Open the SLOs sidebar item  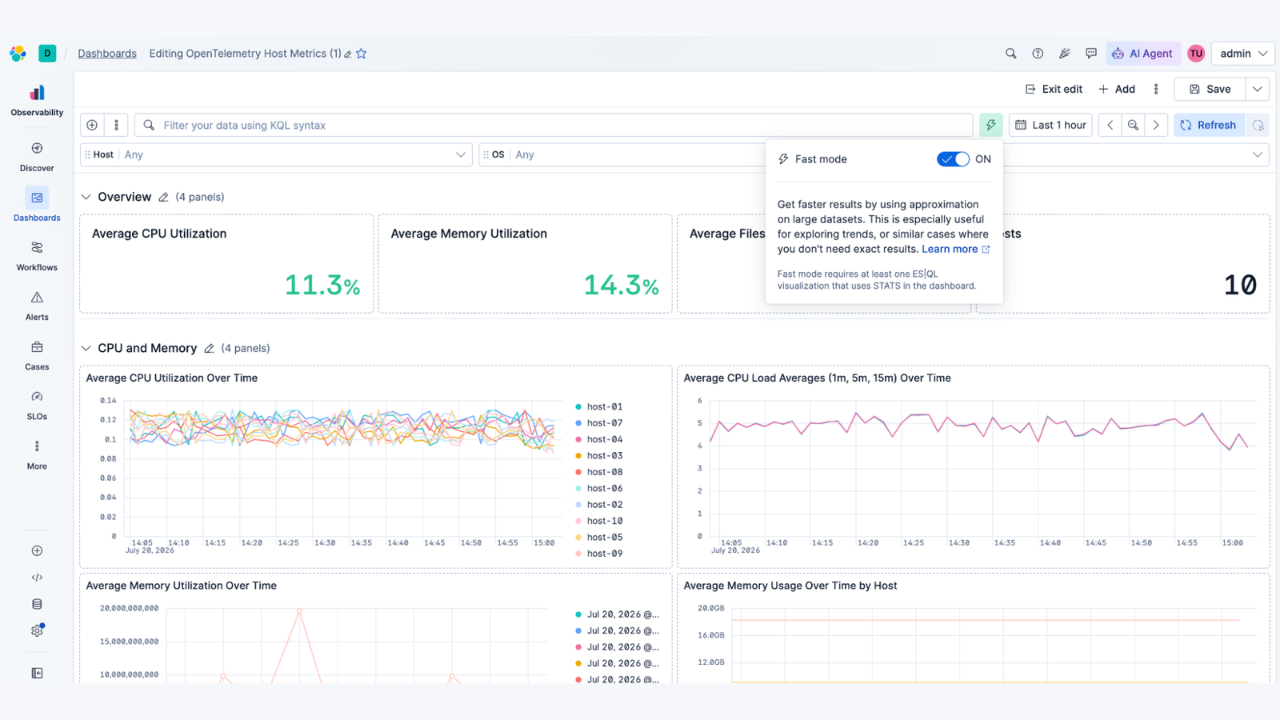(37, 404)
